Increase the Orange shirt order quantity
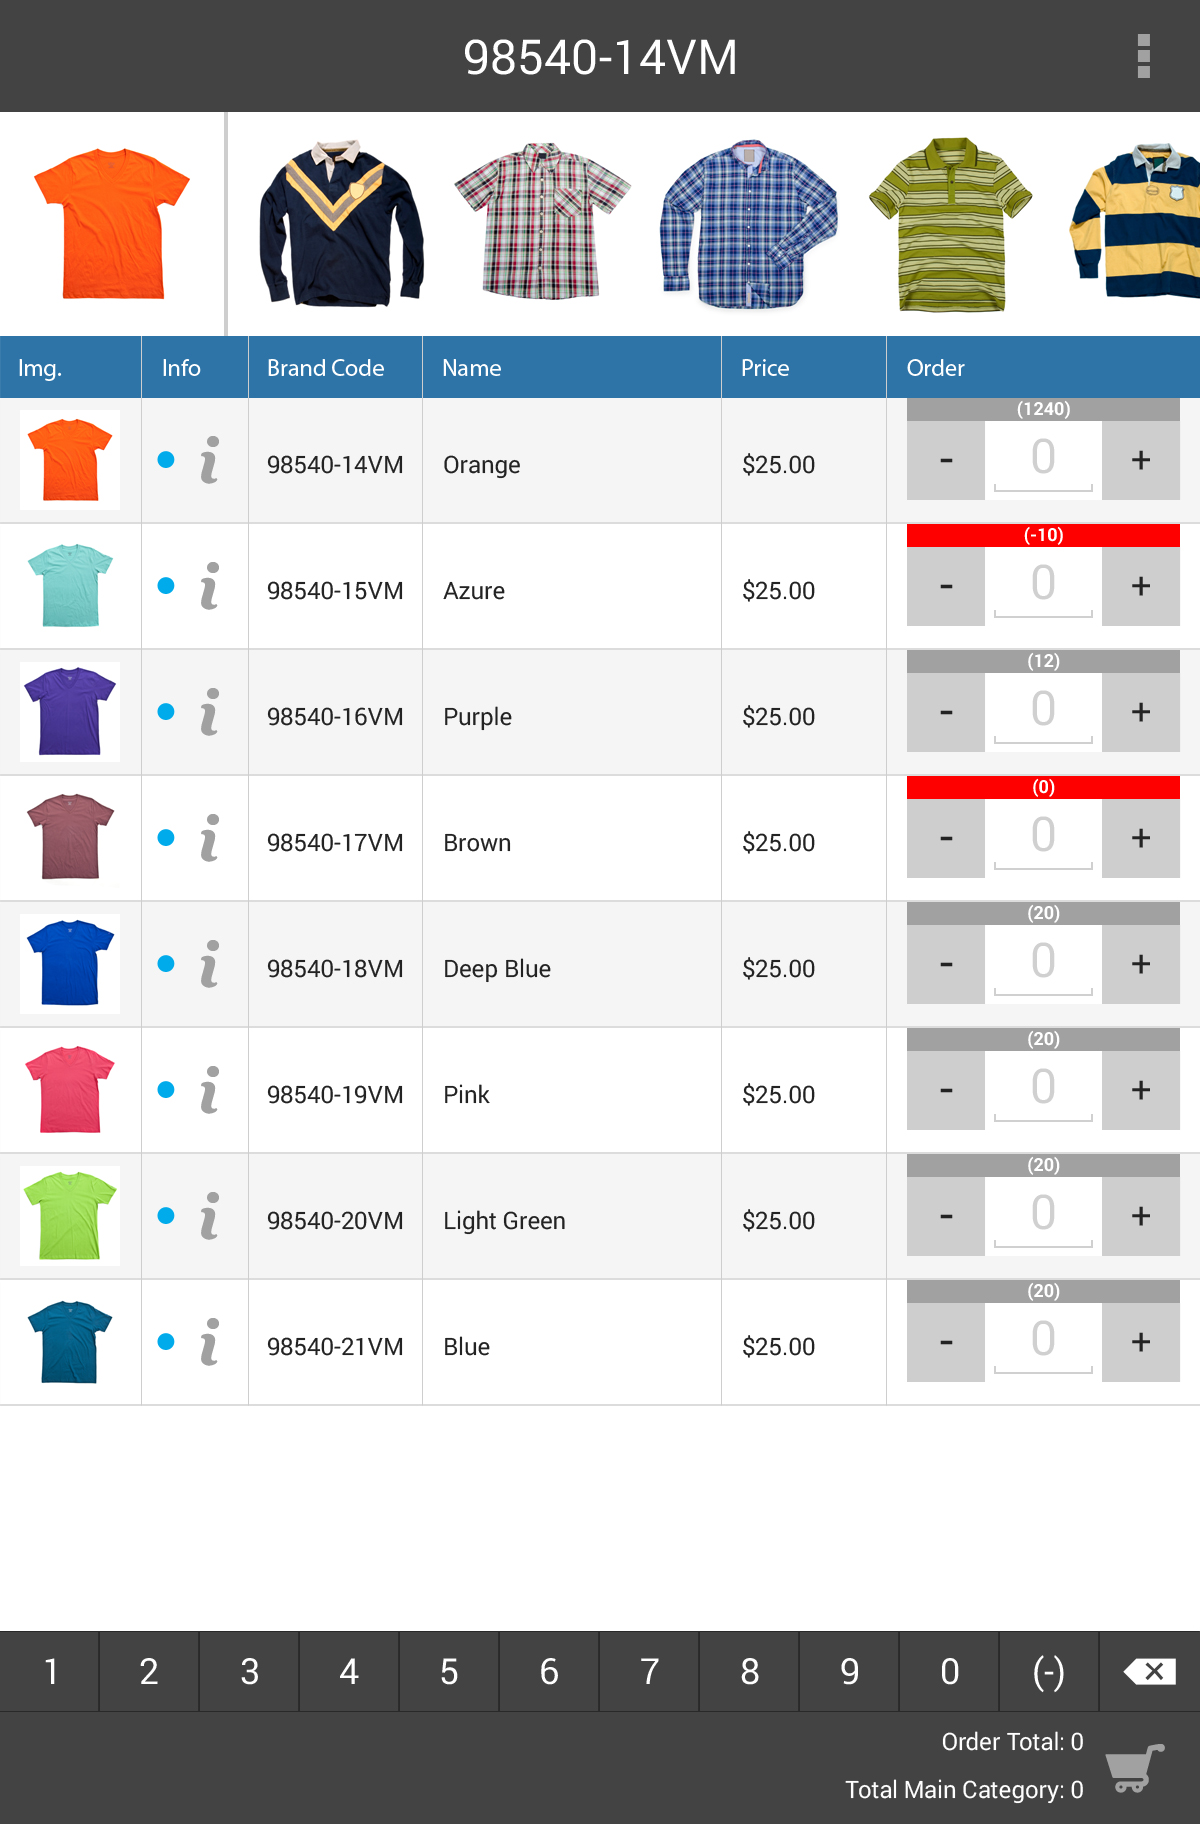This screenshot has width=1200, height=1824. (x=1140, y=460)
